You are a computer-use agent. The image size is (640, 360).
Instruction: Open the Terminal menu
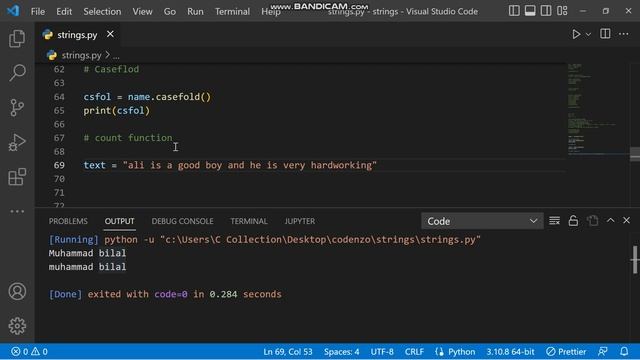pos(232,11)
